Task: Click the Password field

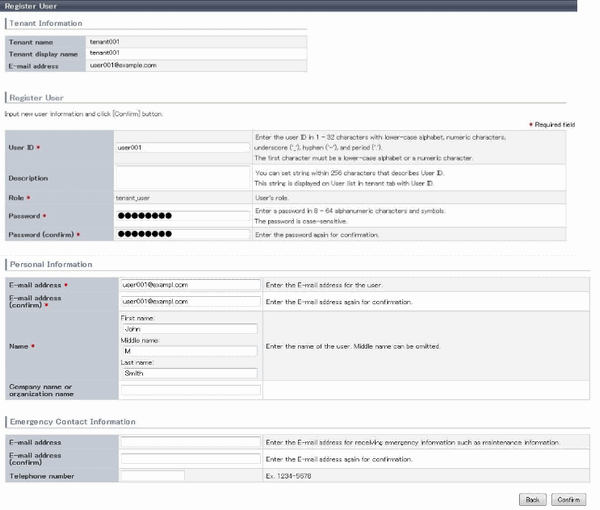Action: pos(182,215)
